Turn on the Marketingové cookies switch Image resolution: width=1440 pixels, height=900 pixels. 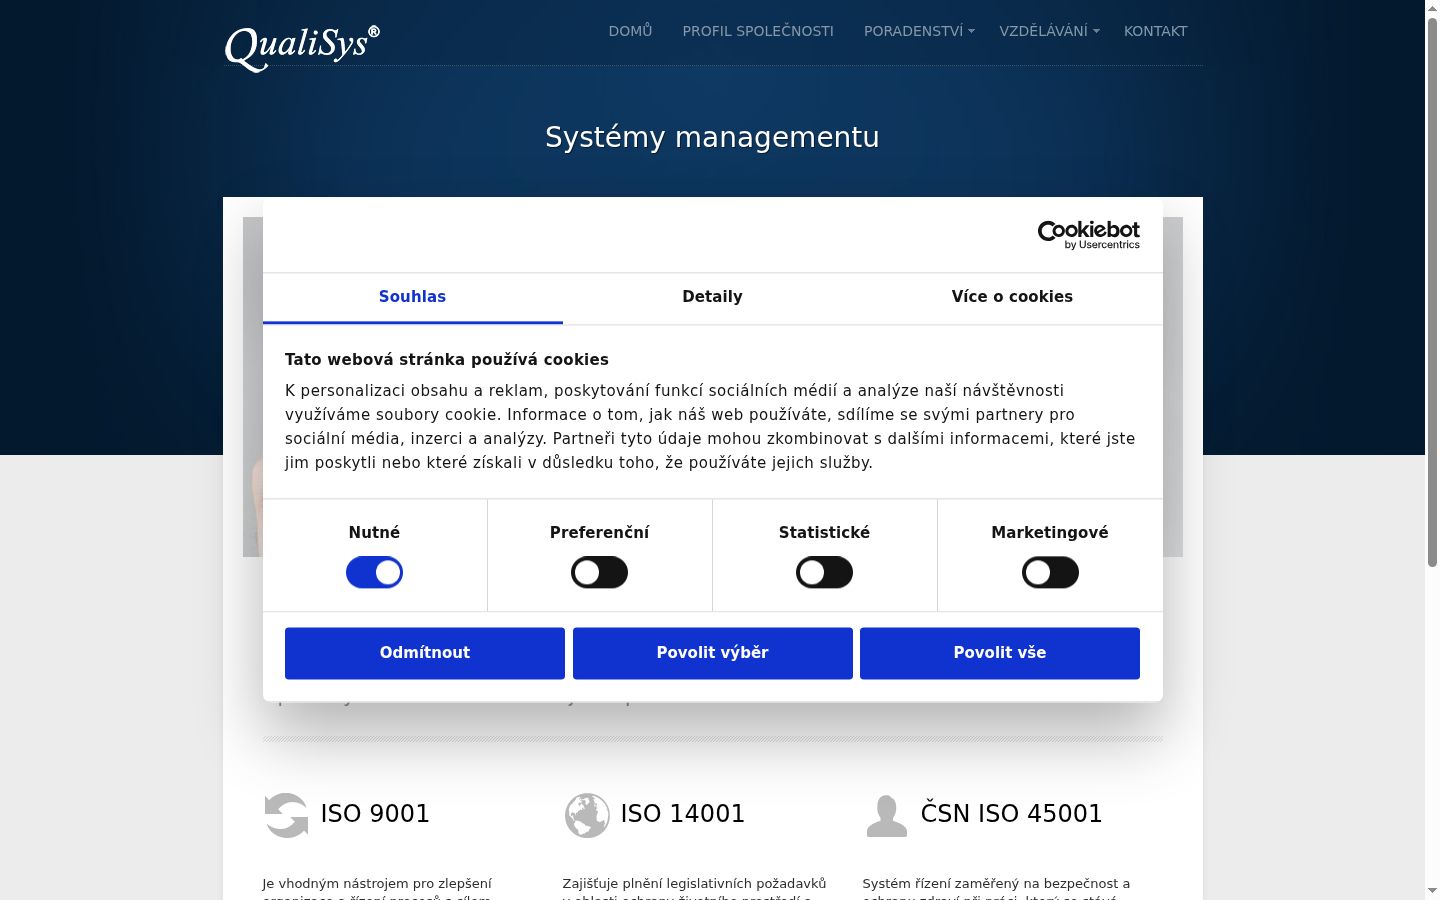point(1050,573)
